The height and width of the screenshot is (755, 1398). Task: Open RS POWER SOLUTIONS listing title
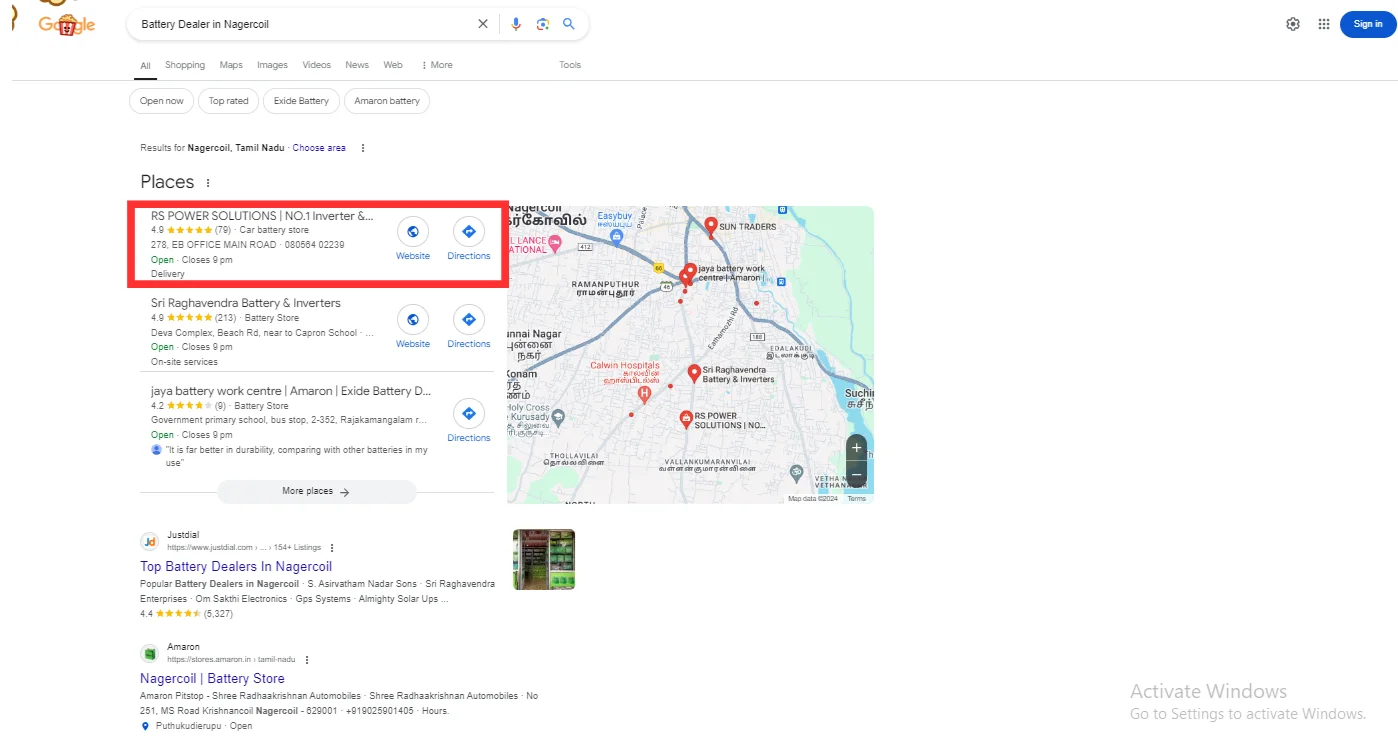point(262,215)
